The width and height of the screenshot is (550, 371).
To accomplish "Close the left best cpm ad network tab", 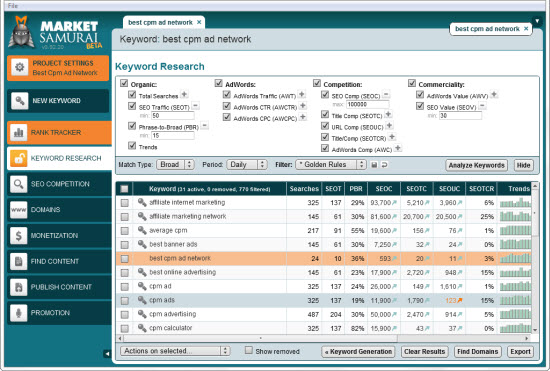I will tap(199, 22).
